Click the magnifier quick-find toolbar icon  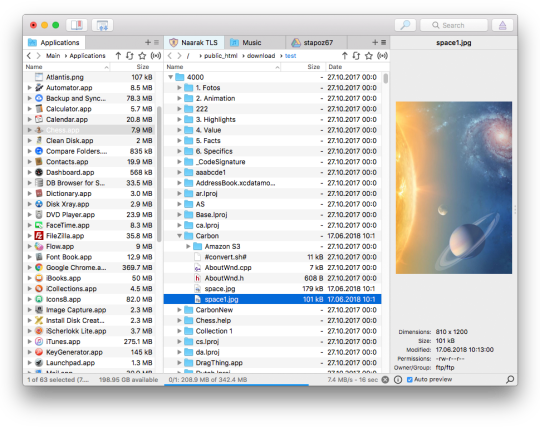[405, 25]
